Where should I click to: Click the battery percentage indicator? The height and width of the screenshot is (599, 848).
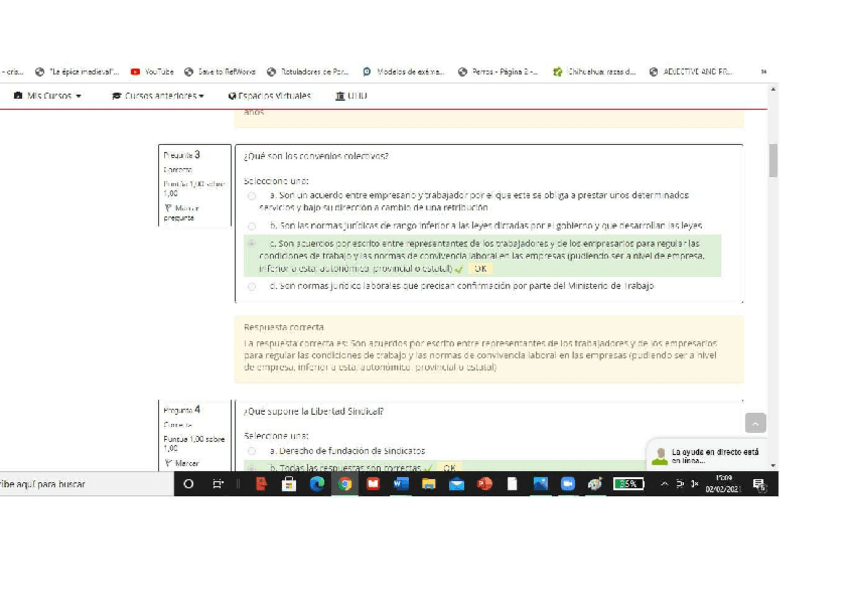628,484
